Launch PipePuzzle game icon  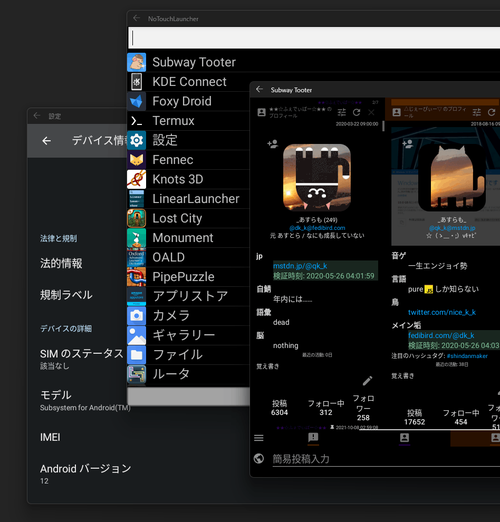(136, 277)
